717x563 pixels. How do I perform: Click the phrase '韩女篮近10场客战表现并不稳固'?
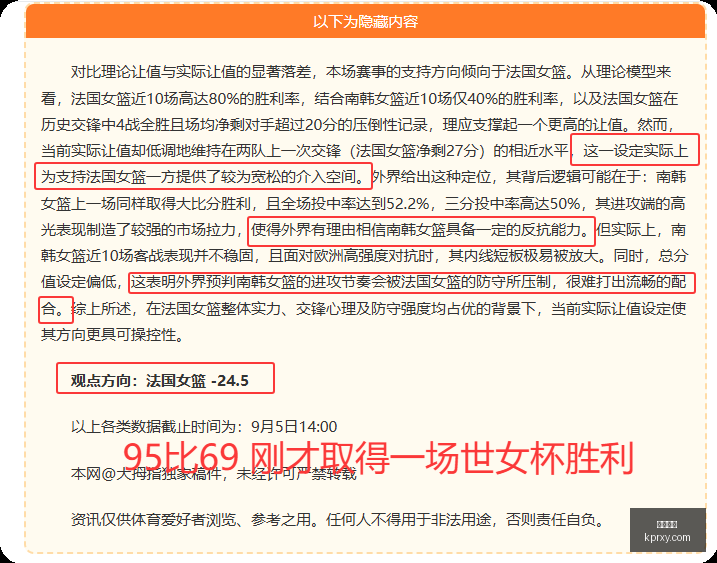point(147,256)
